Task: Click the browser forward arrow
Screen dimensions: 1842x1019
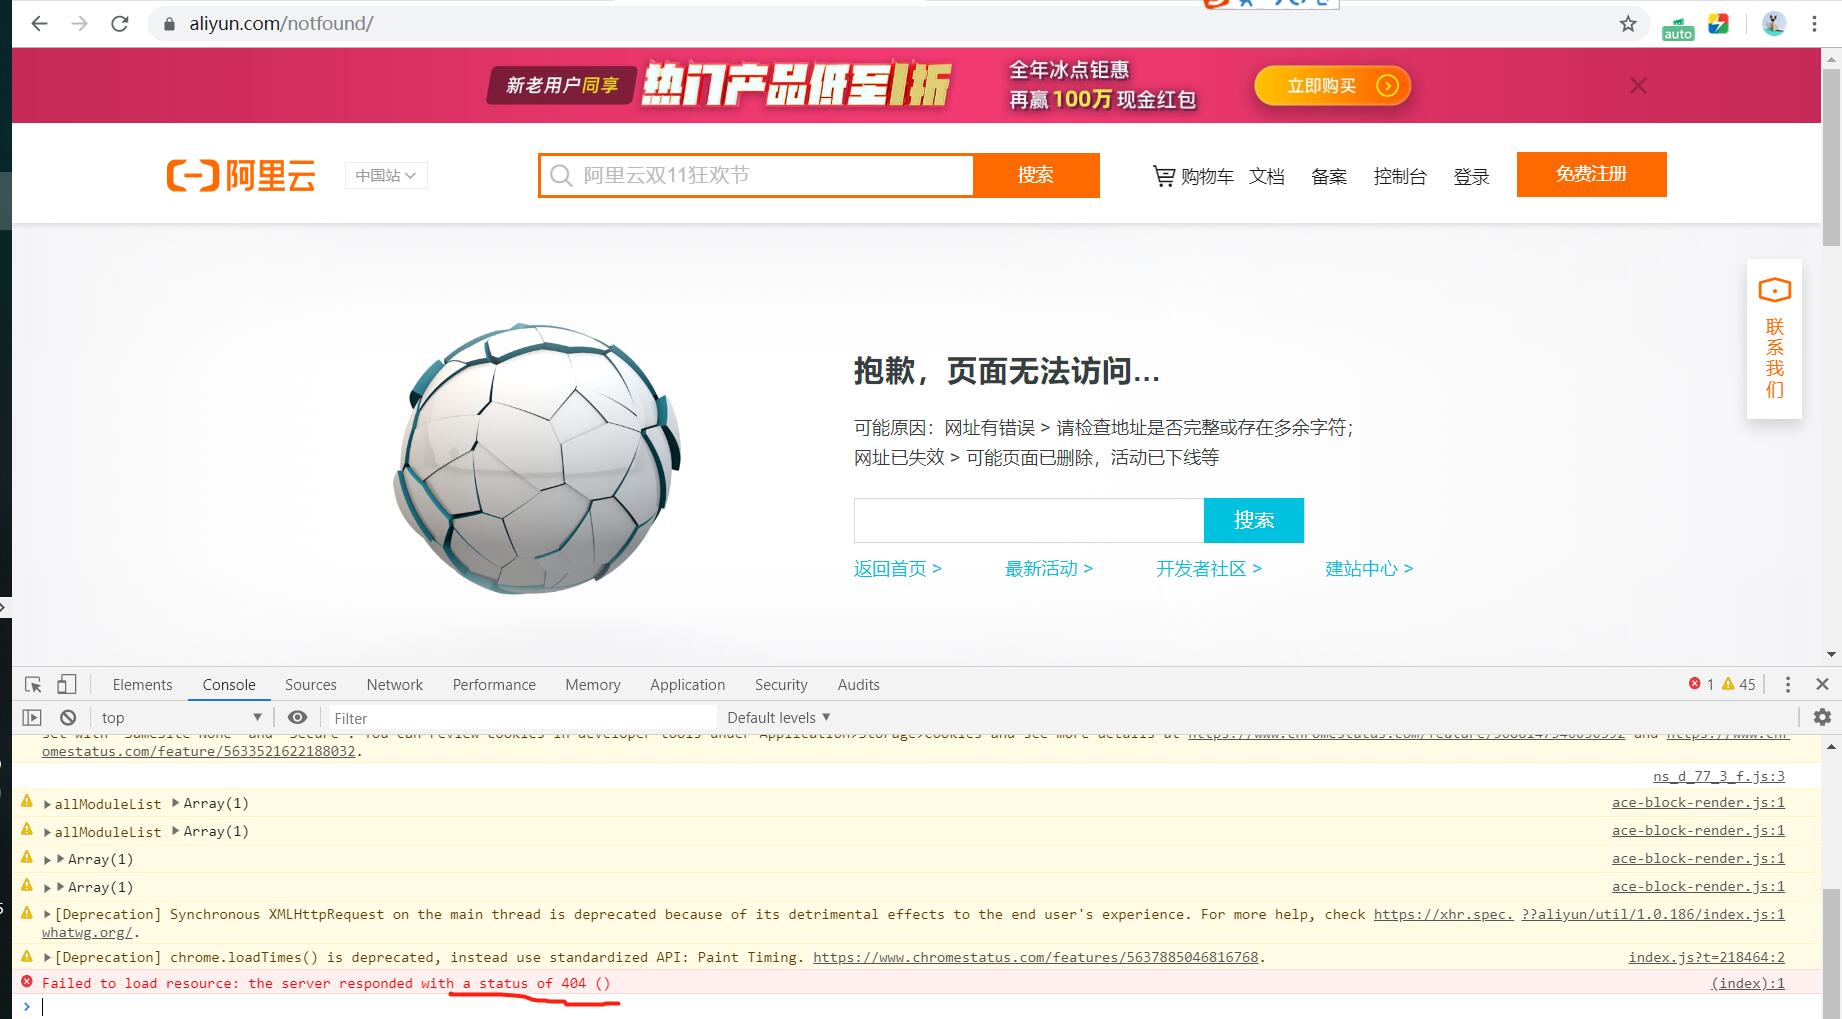Action: [x=80, y=24]
